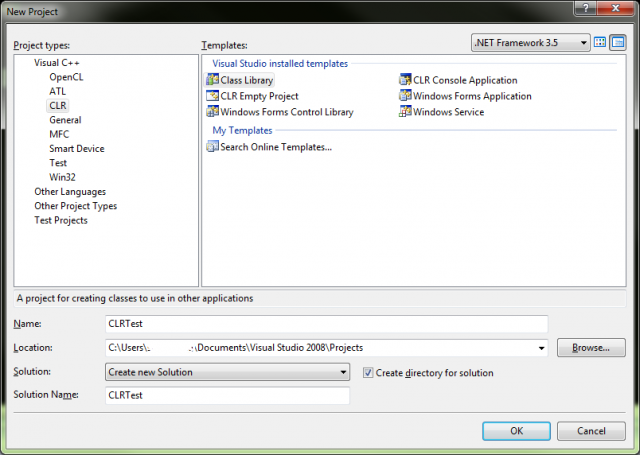This screenshot has height=455, width=640.
Task: Switch templates to small icons view
Action: tap(618, 42)
